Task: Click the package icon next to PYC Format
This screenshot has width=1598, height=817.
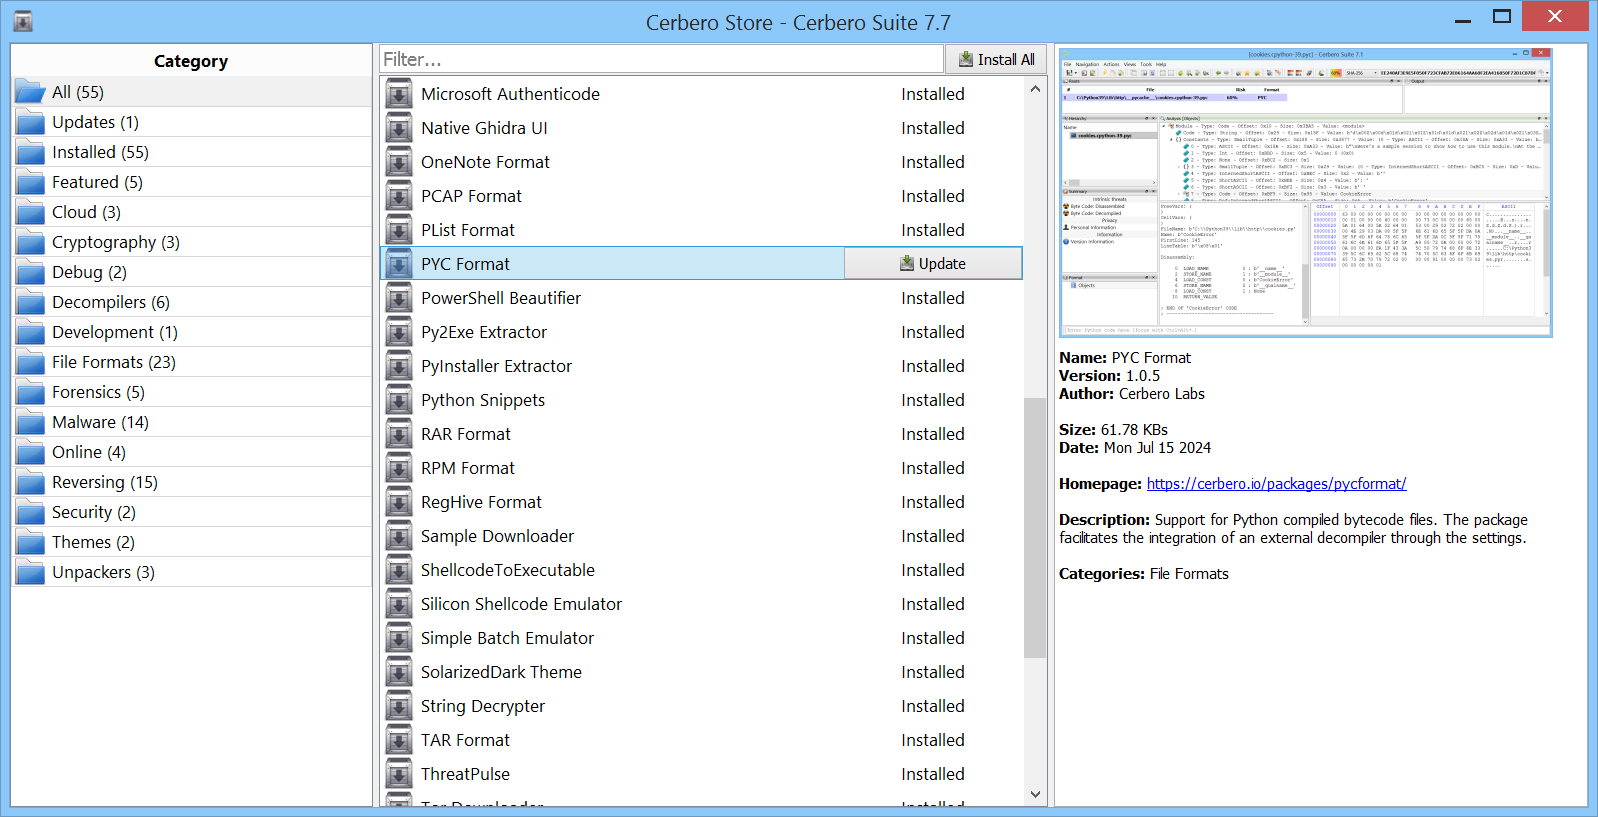Action: pos(399,265)
